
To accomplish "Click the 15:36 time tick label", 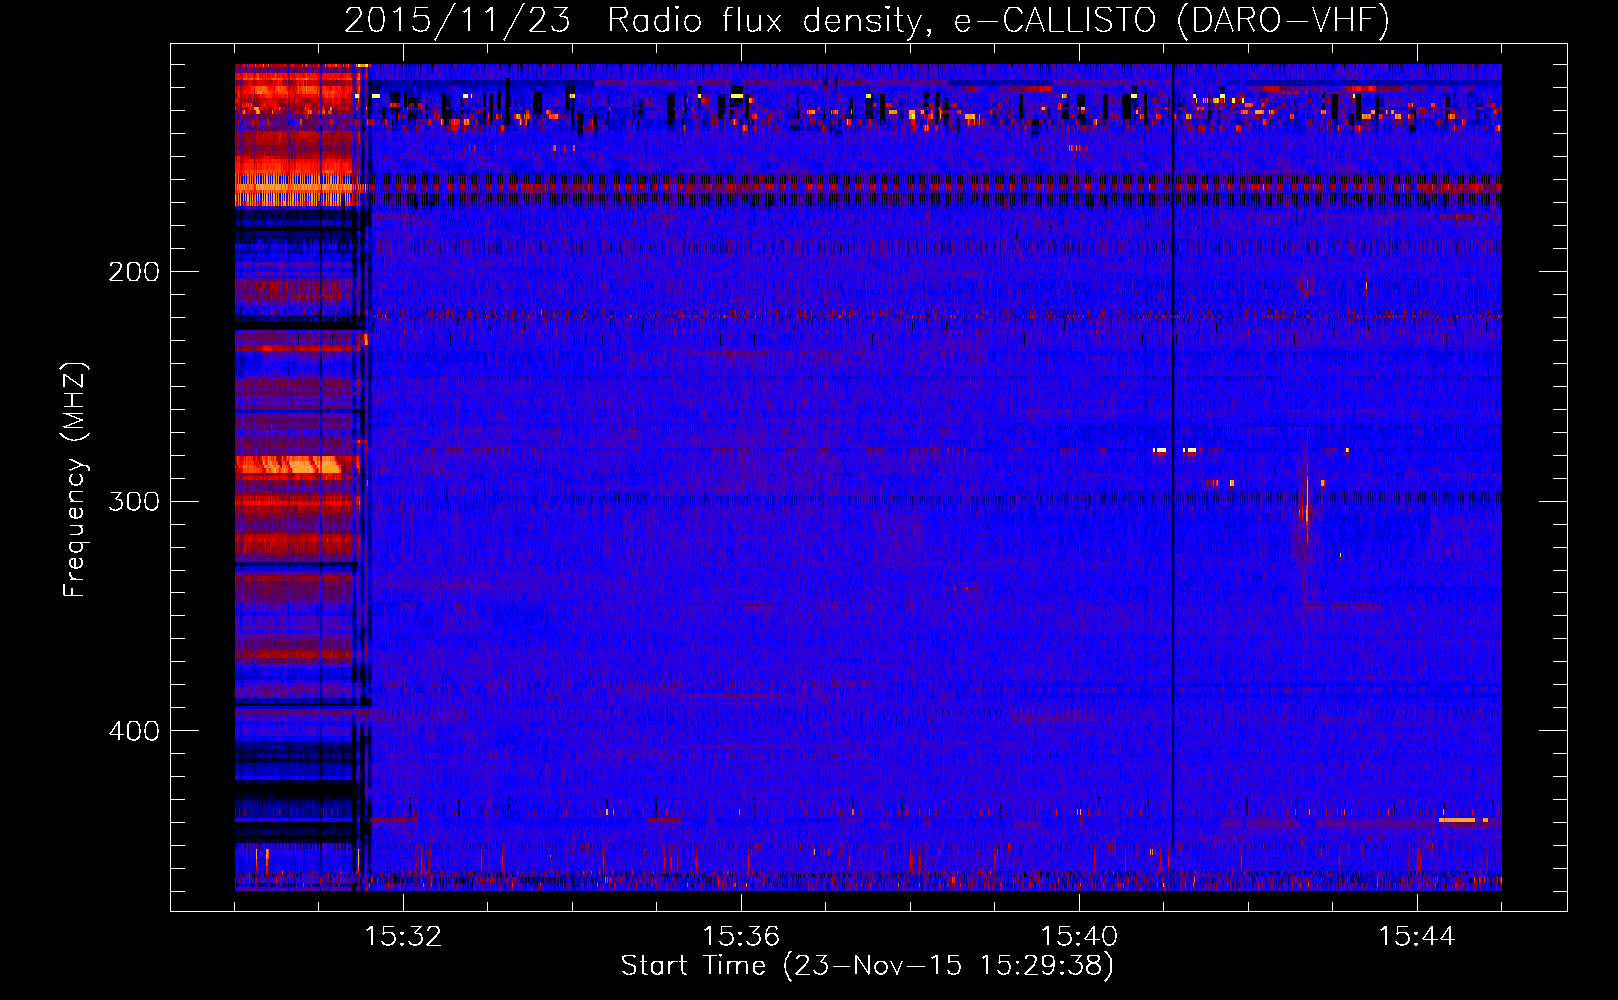I will [741, 937].
